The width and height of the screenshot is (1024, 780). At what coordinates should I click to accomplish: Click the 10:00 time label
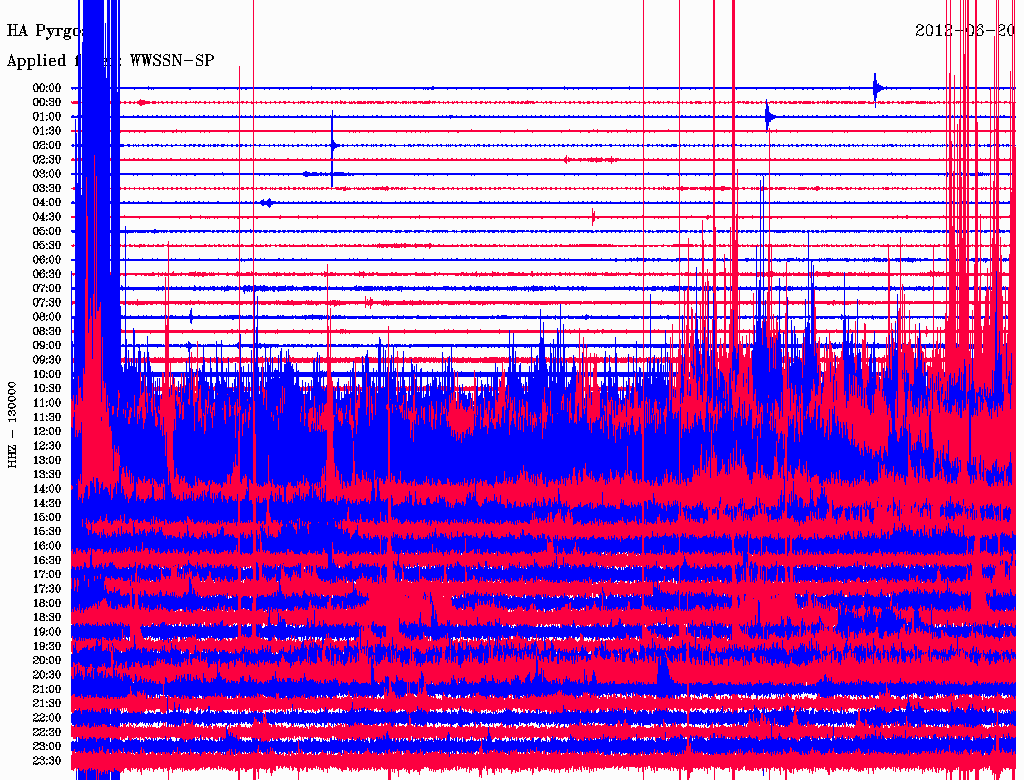coord(47,374)
